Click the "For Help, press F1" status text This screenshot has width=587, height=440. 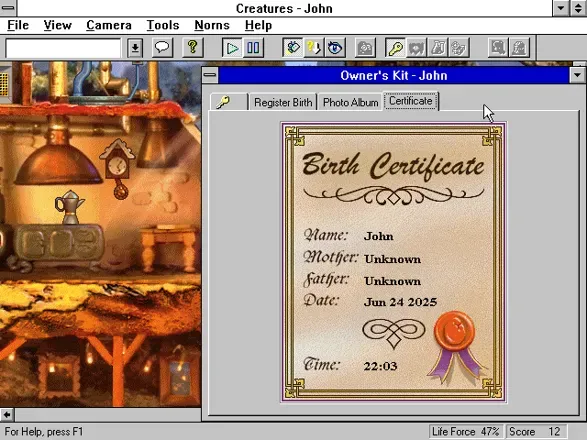click(x=44, y=431)
